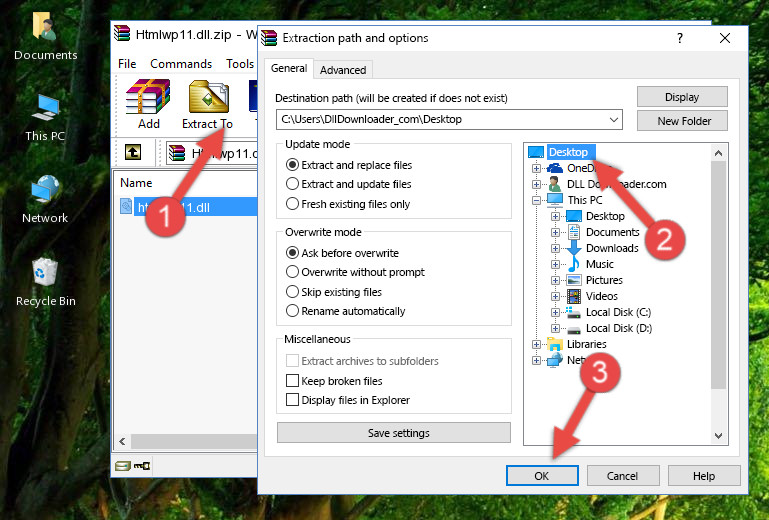Click the folder tree vertical scrollbar

pyautogui.click(x=718, y=275)
